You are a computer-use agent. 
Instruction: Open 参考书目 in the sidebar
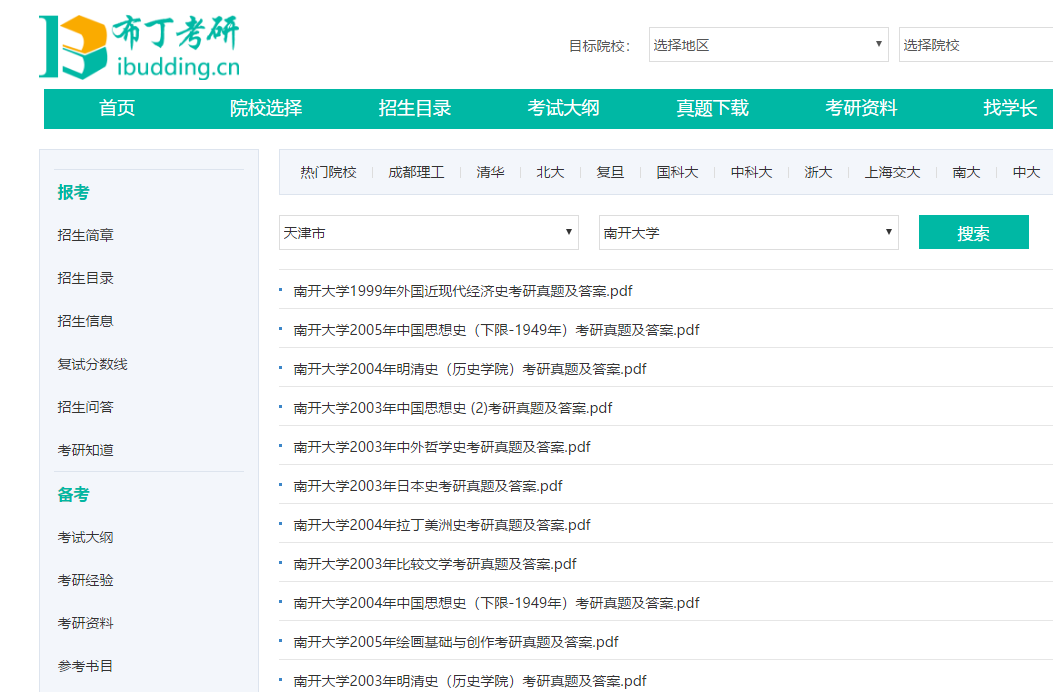(x=86, y=666)
